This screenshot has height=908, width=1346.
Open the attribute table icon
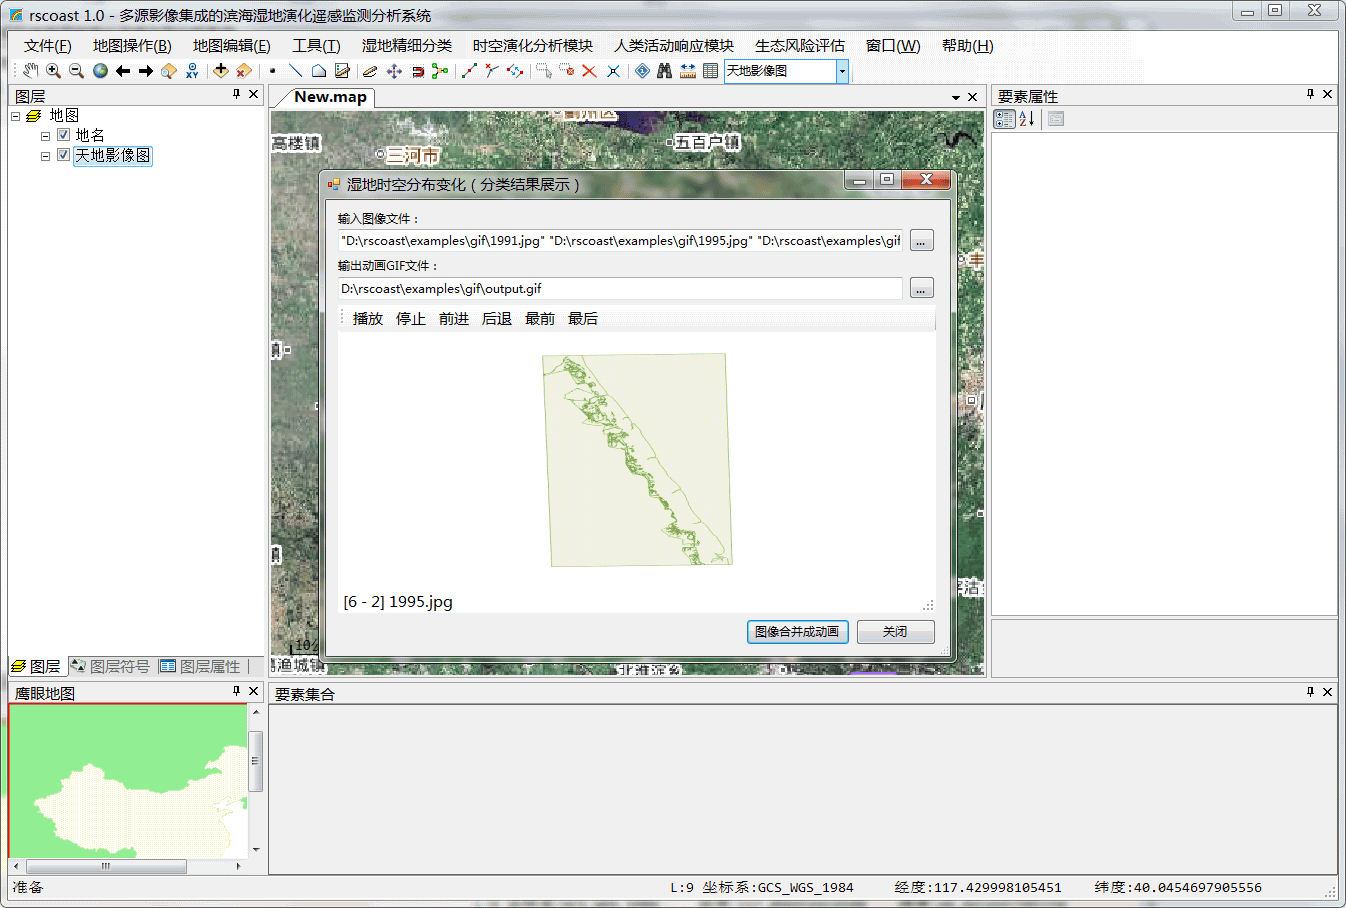tap(710, 71)
